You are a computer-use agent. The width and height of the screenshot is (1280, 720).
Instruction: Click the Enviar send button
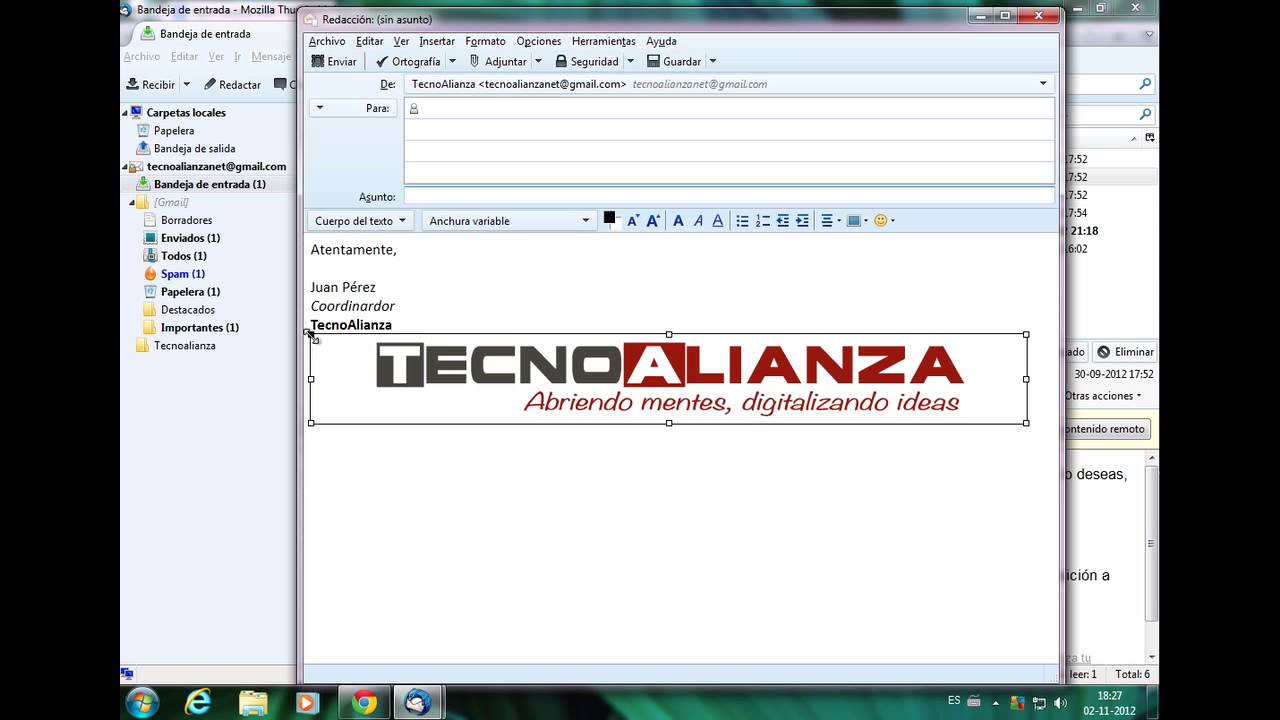coord(334,61)
